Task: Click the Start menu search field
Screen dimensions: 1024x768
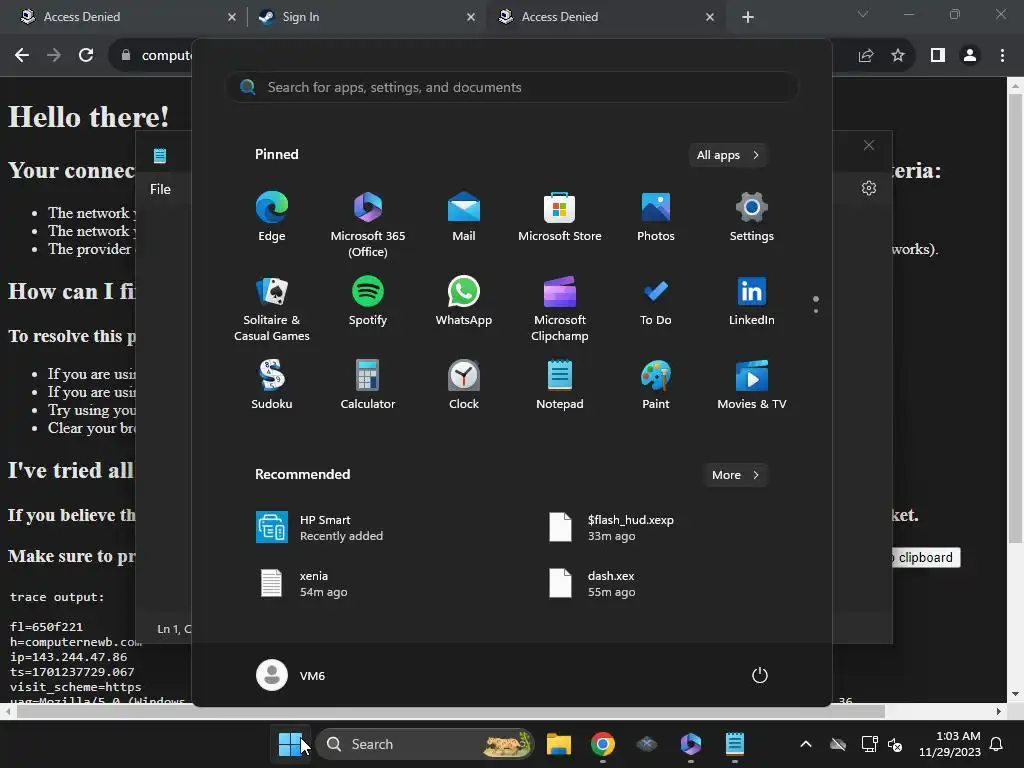Action: tap(512, 88)
